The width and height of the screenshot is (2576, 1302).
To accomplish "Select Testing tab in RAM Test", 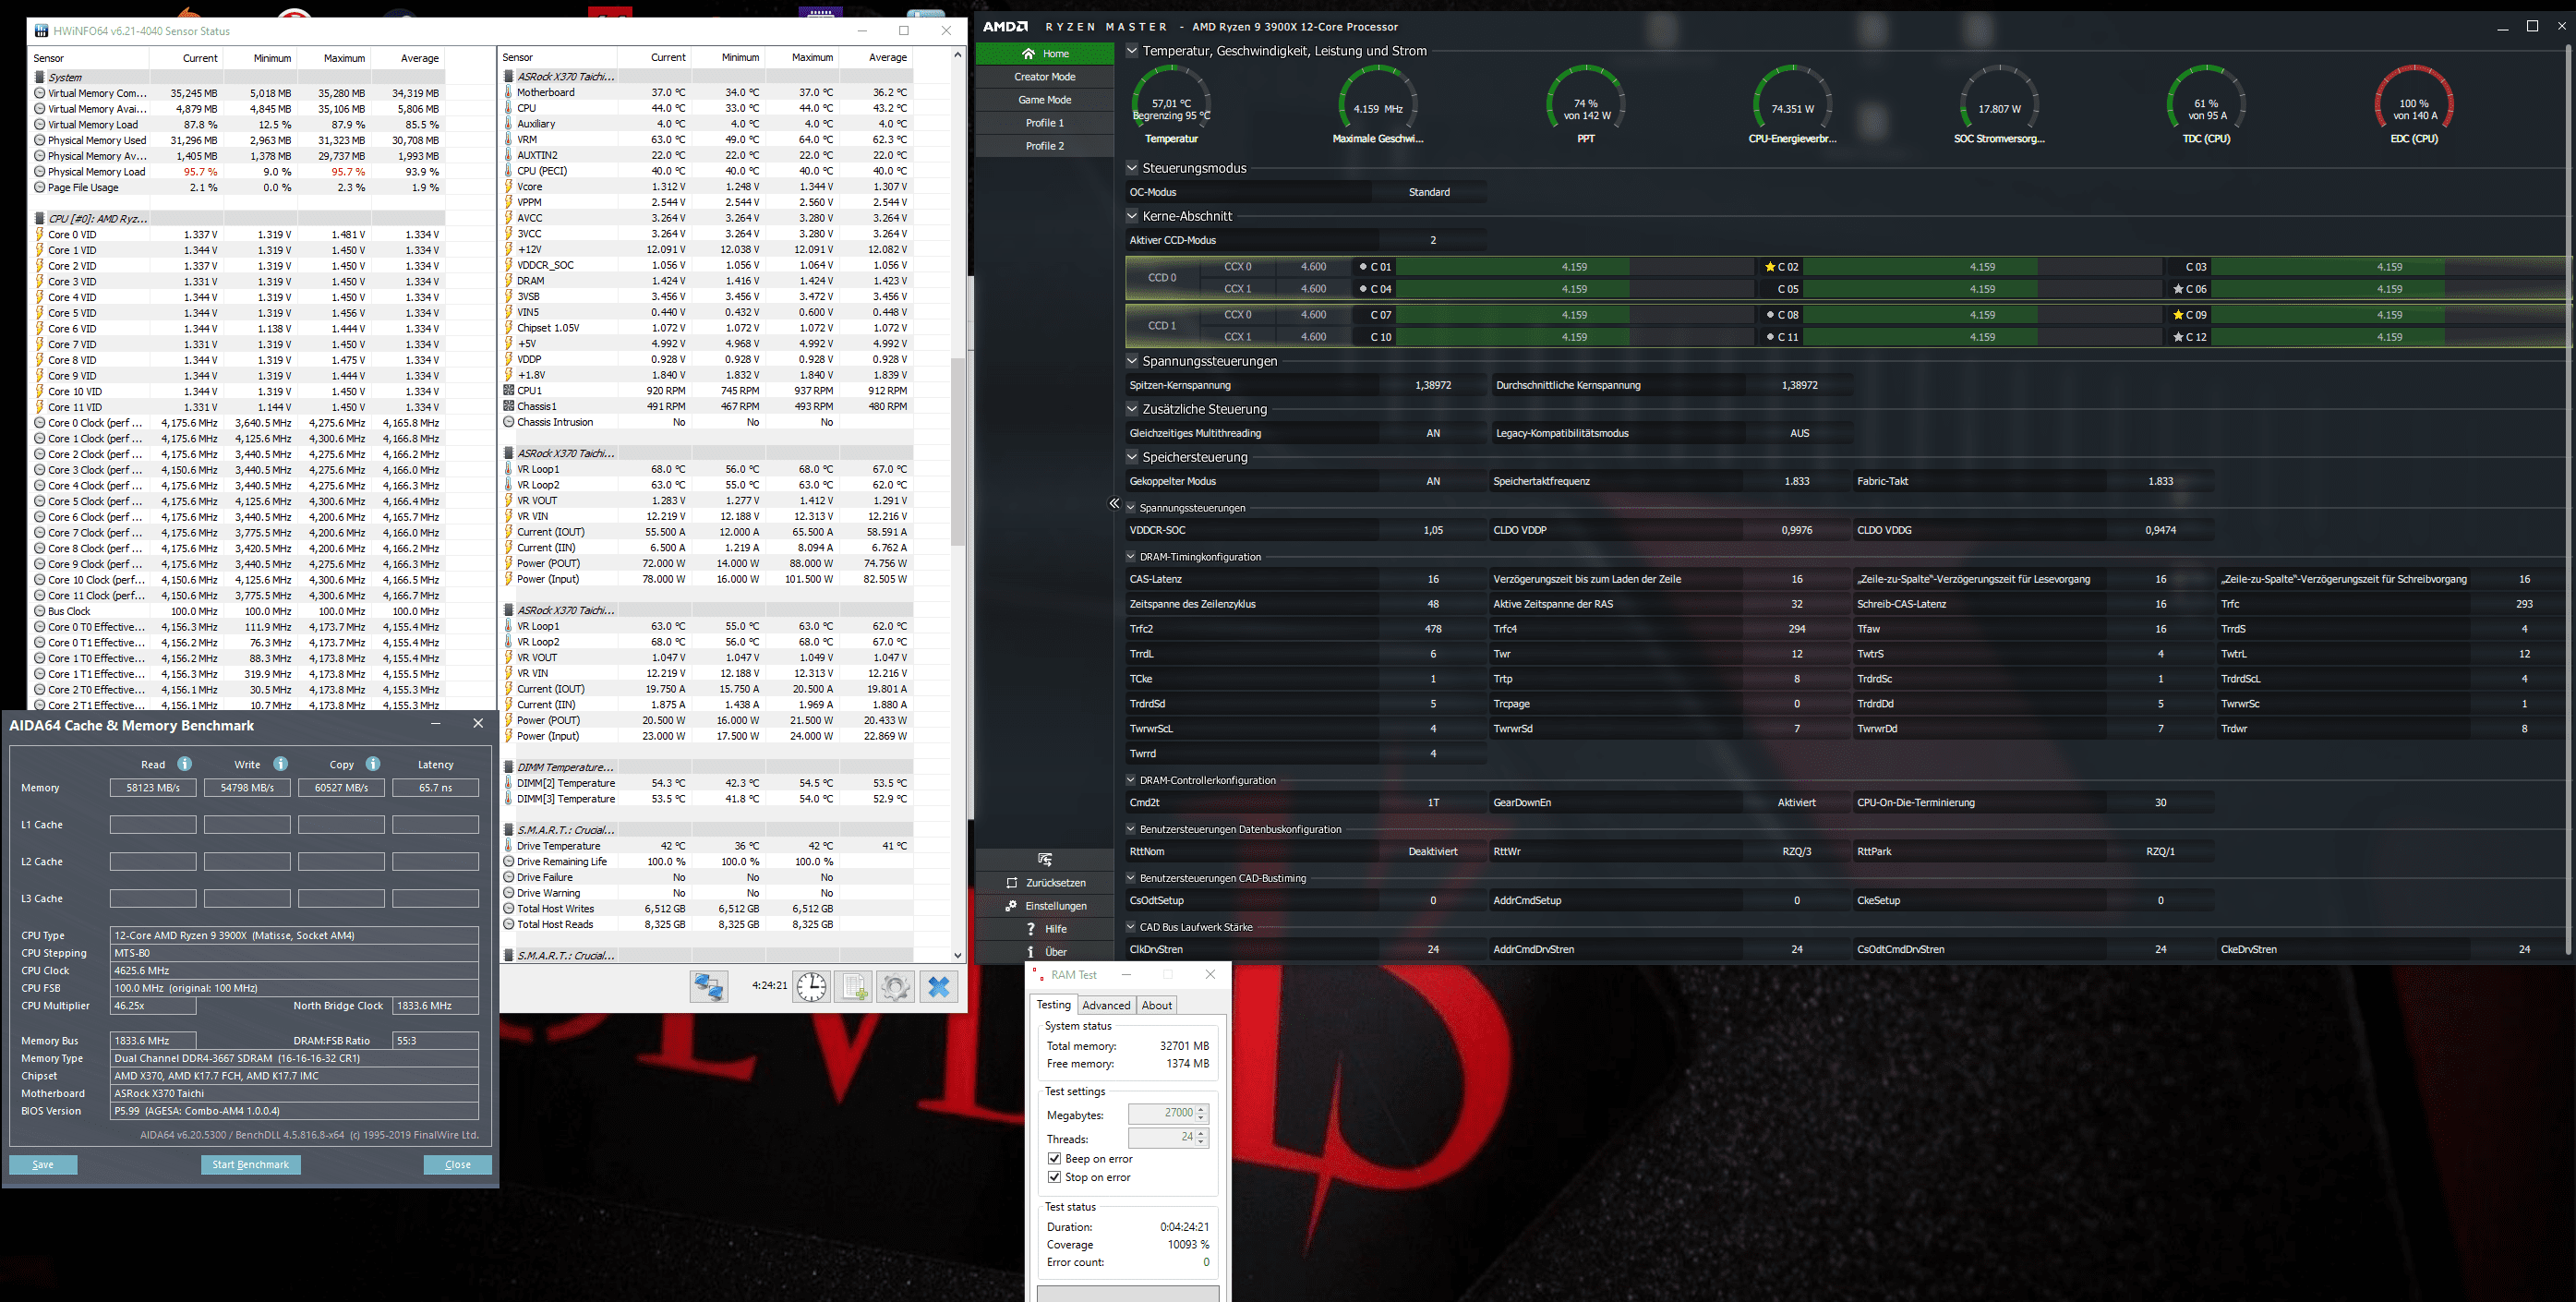I will click(x=1053, y=1004).
